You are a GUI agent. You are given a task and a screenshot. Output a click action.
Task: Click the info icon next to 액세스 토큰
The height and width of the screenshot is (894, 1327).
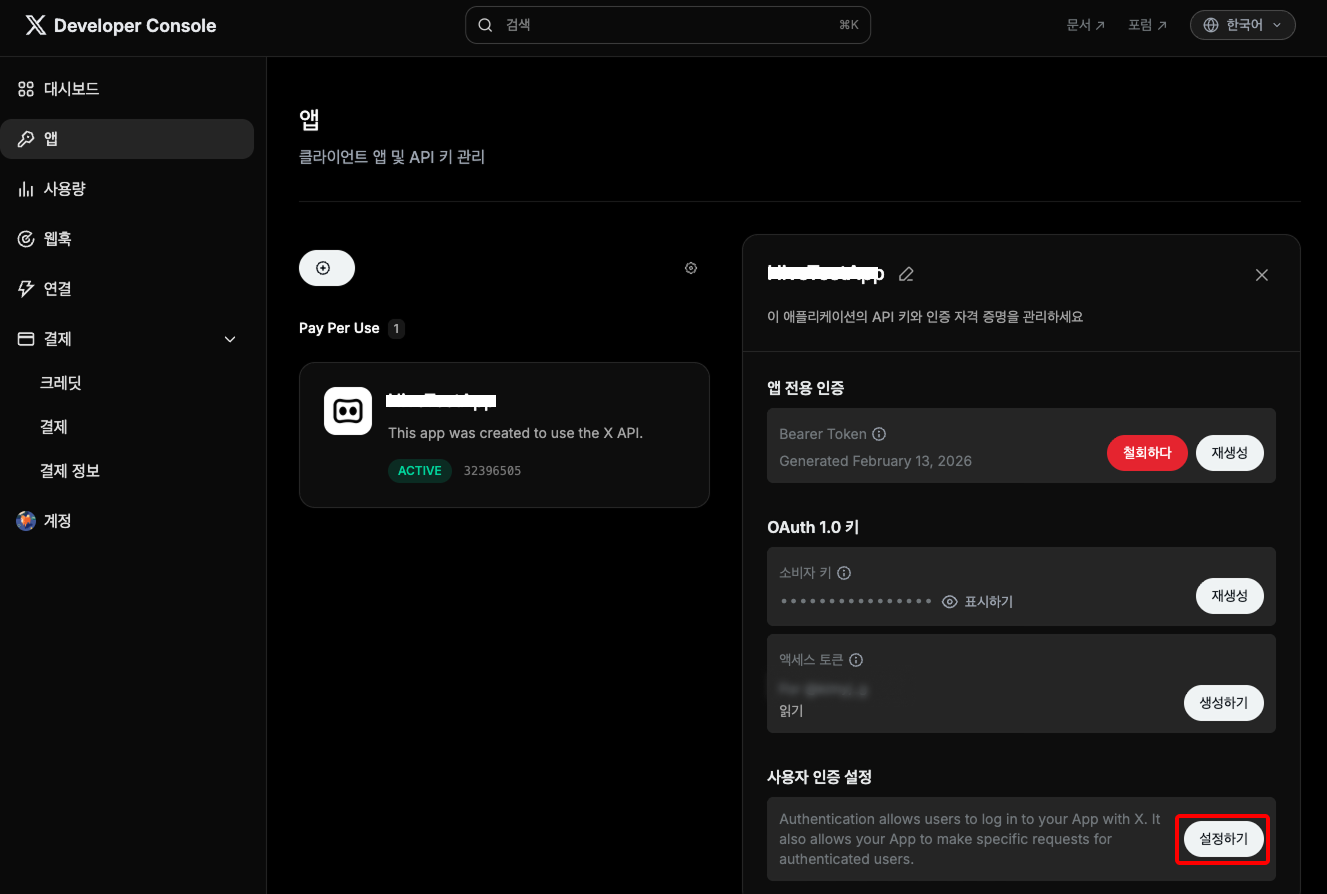click(856, 660)
